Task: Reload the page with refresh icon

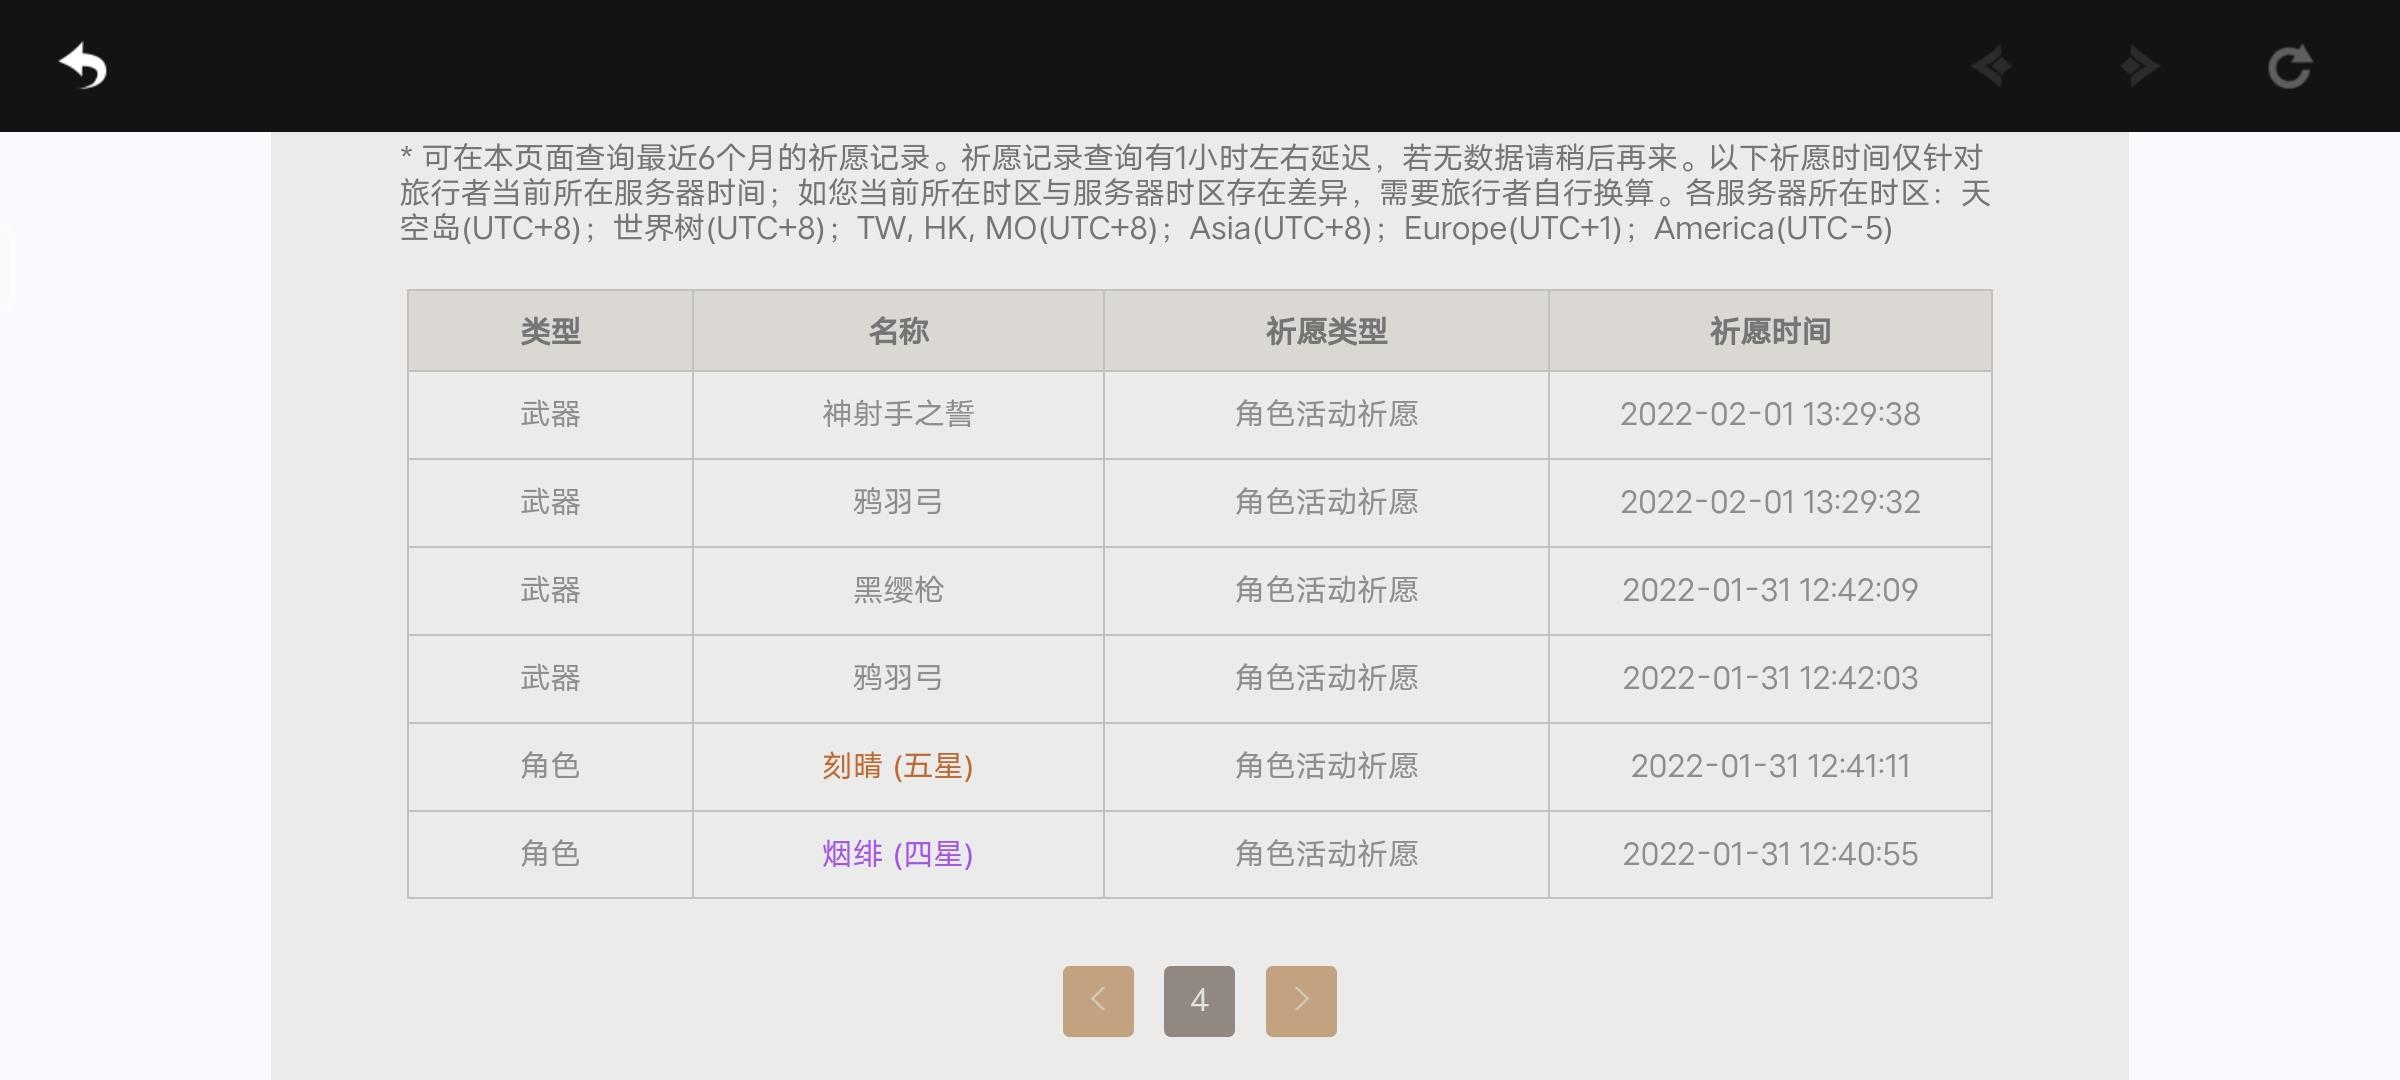Action: click(x=2289, y=67)
